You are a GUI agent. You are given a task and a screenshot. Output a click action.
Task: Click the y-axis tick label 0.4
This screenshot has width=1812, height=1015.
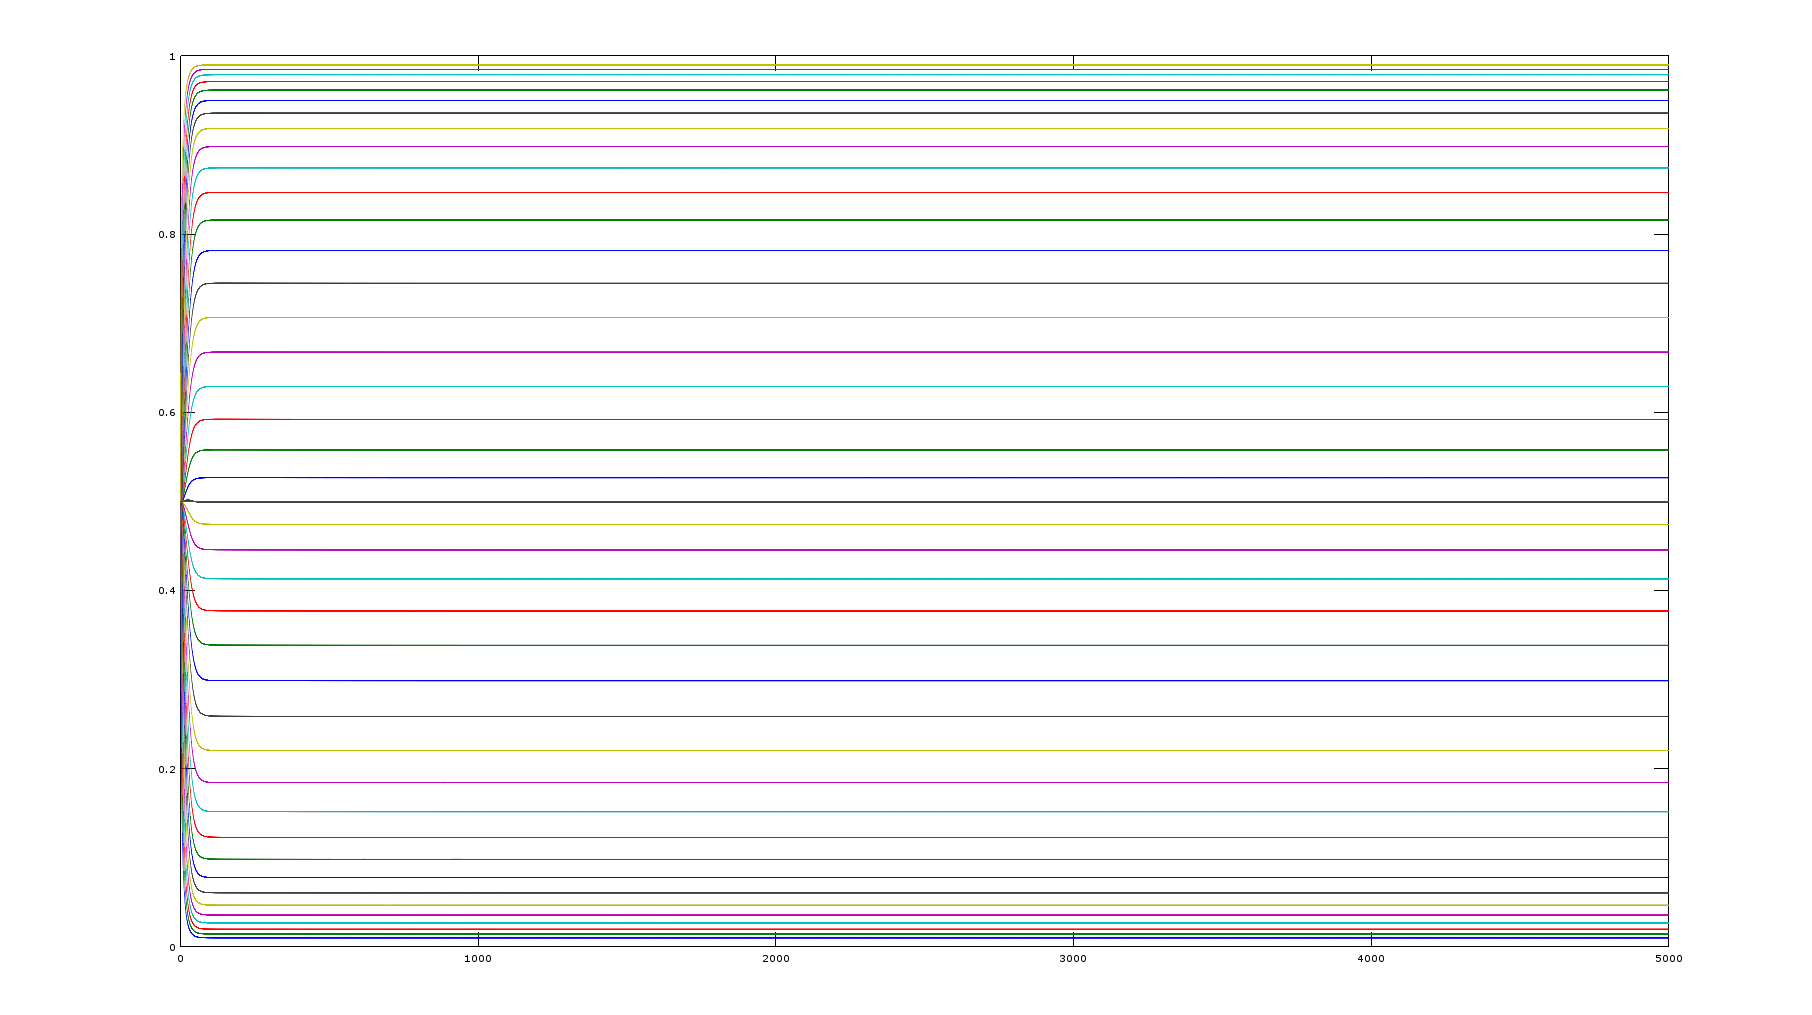[165, 591]
